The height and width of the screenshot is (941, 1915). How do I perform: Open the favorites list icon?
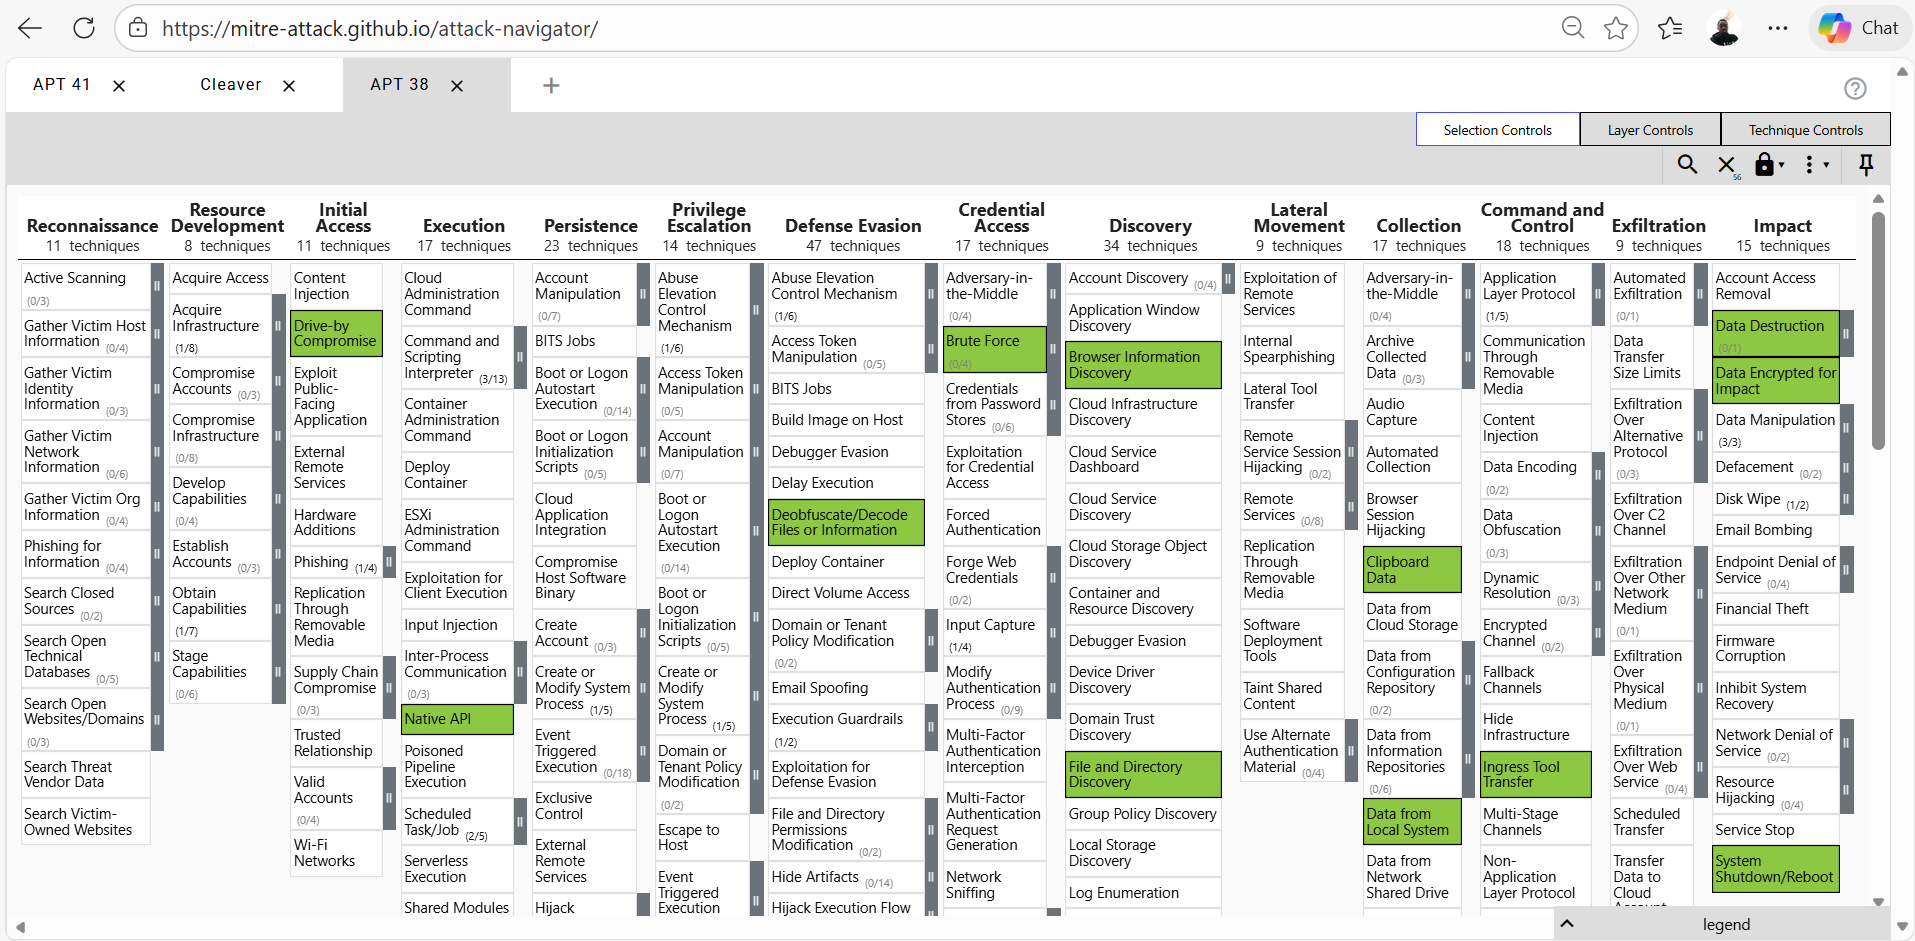[x=1670, y=28]
